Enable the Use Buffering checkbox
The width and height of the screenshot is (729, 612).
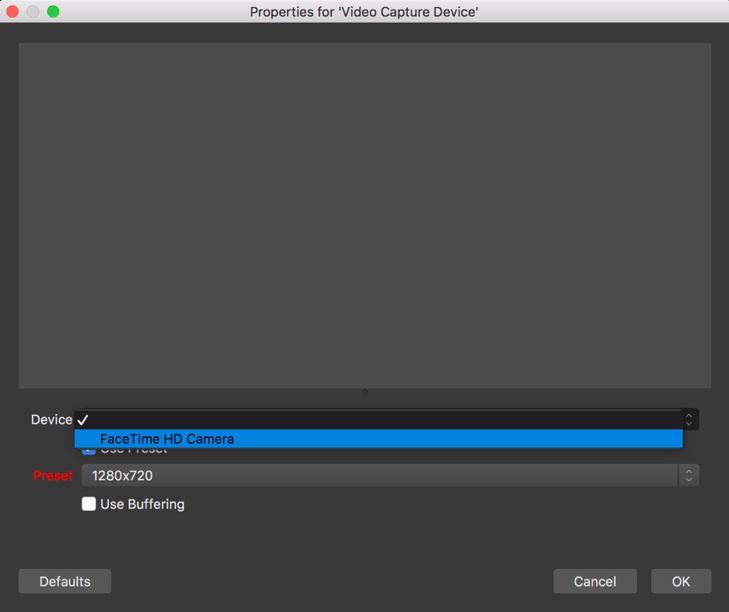89,504
